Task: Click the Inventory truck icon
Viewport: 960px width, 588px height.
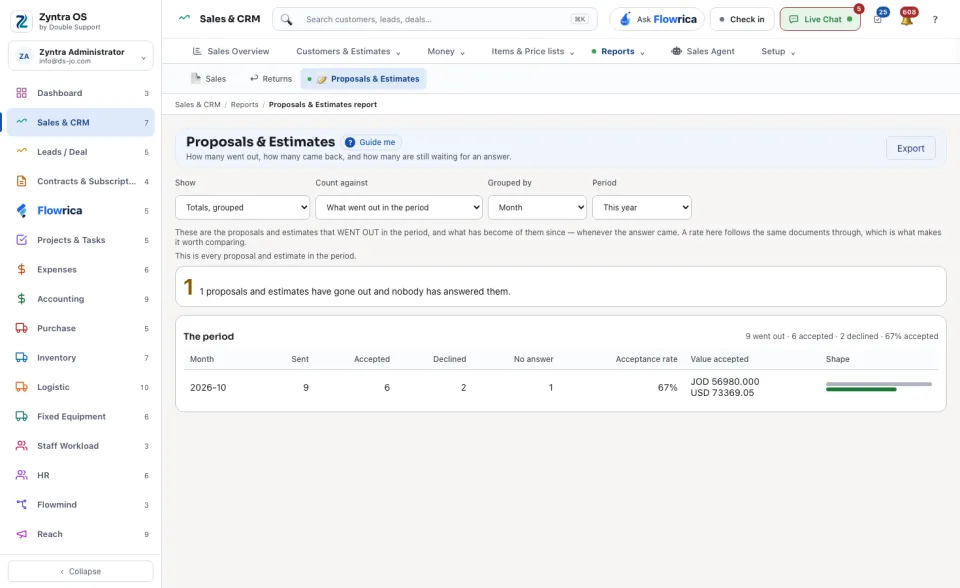Action: pos(21,358)
